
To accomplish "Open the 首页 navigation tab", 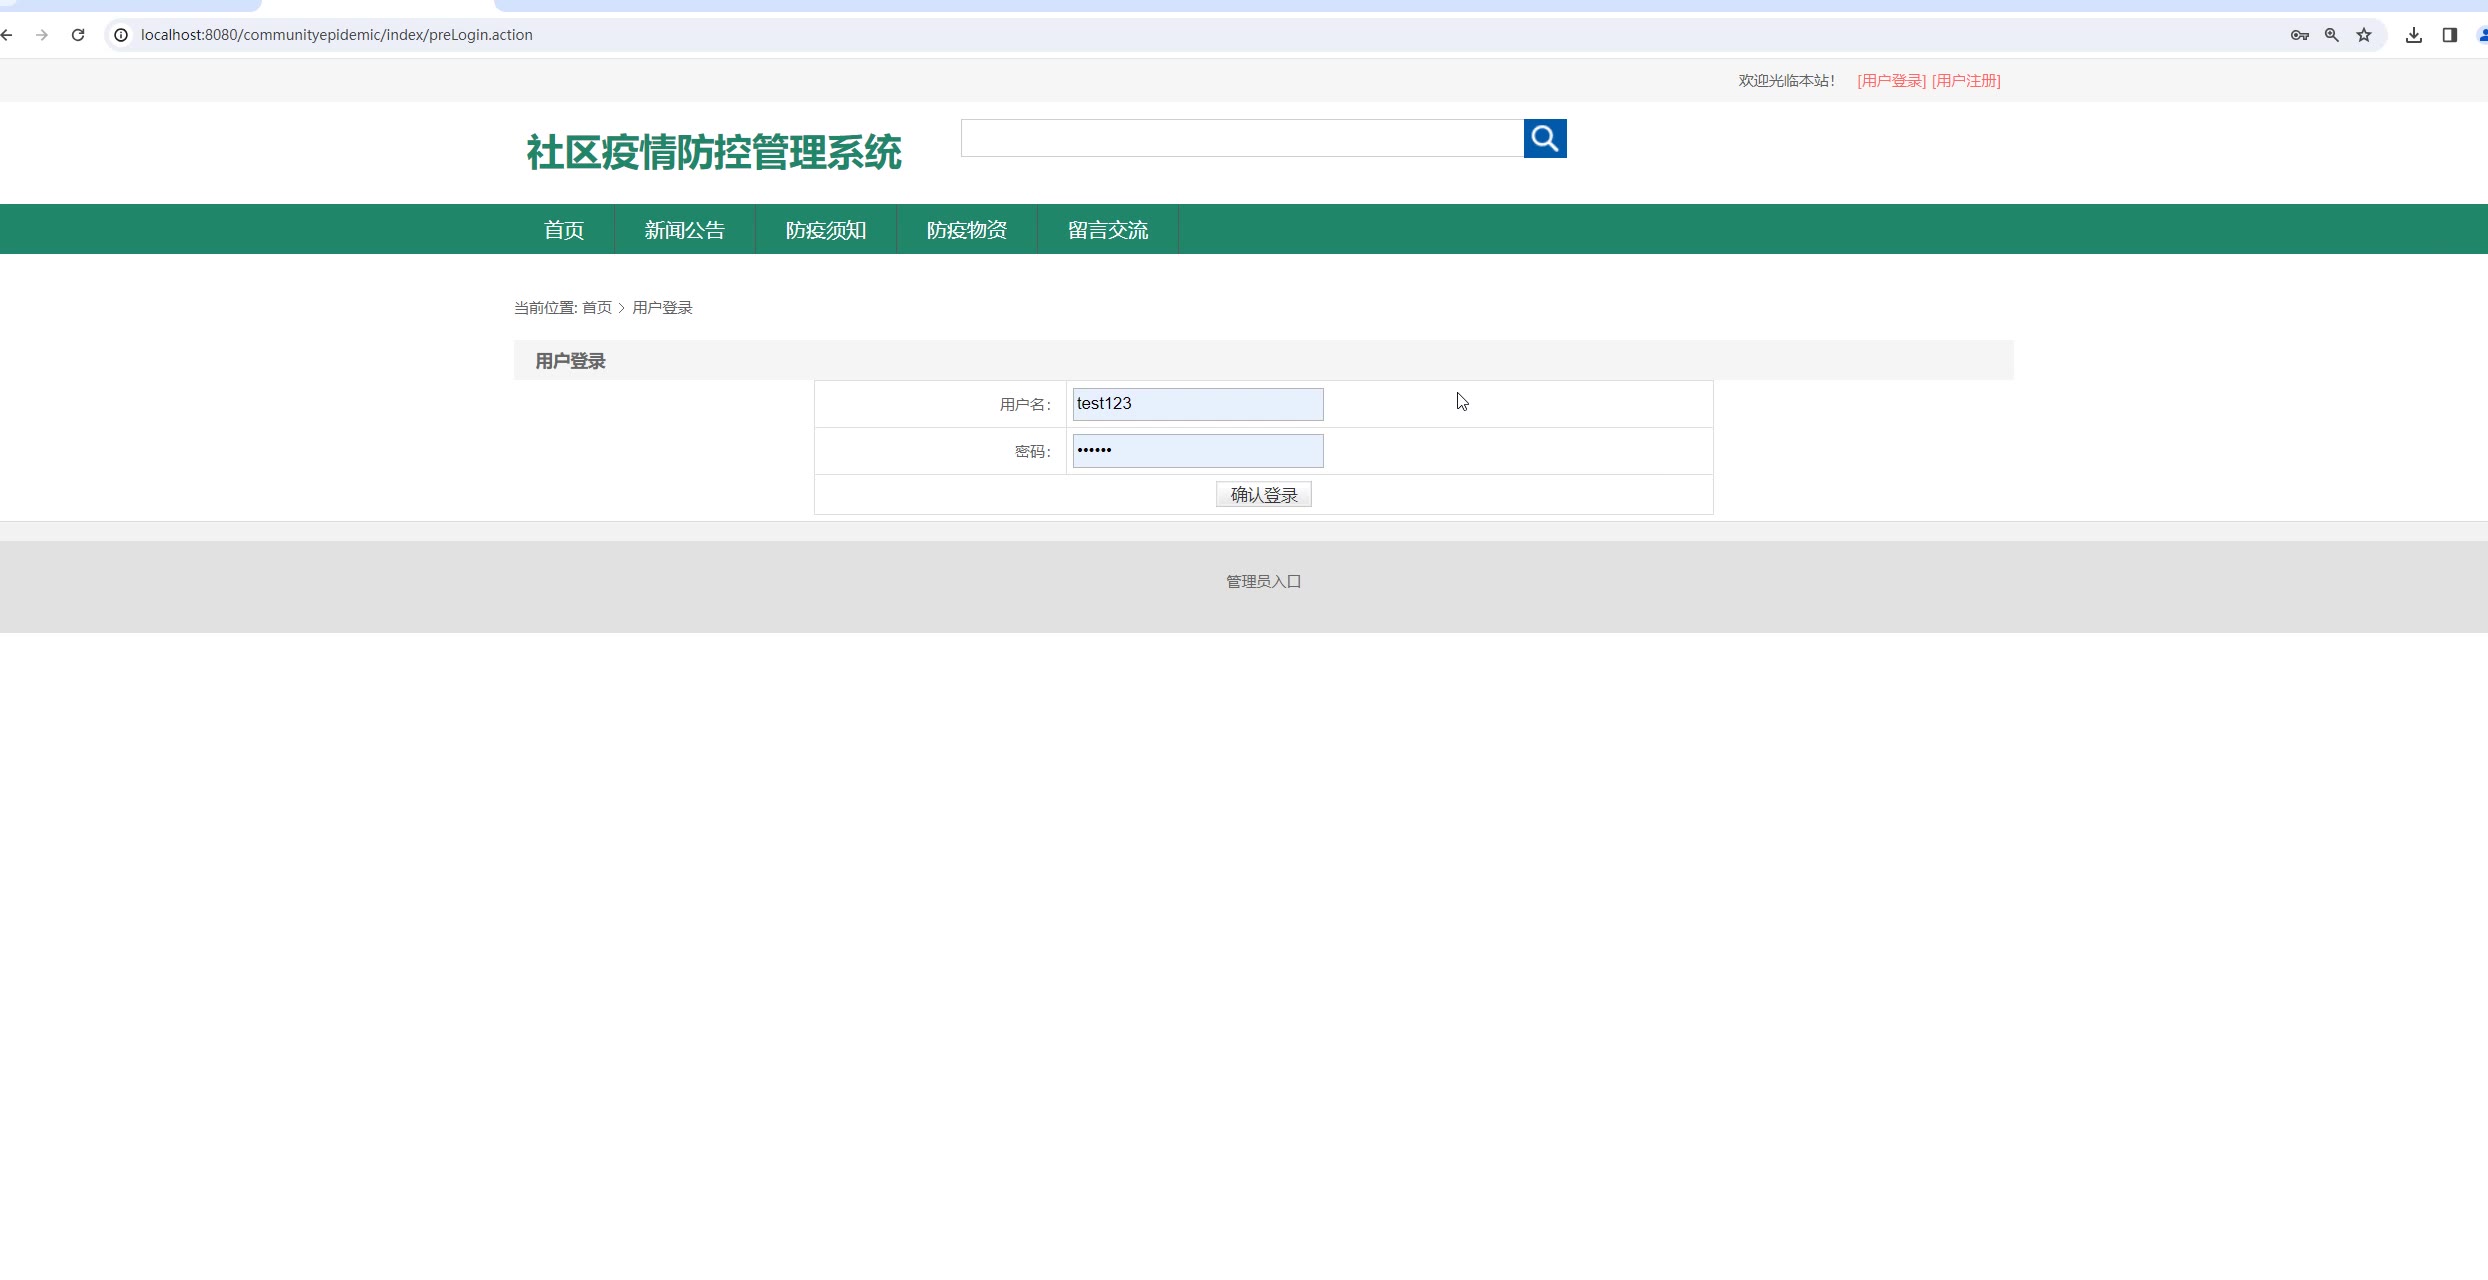I will coord(564,230).
